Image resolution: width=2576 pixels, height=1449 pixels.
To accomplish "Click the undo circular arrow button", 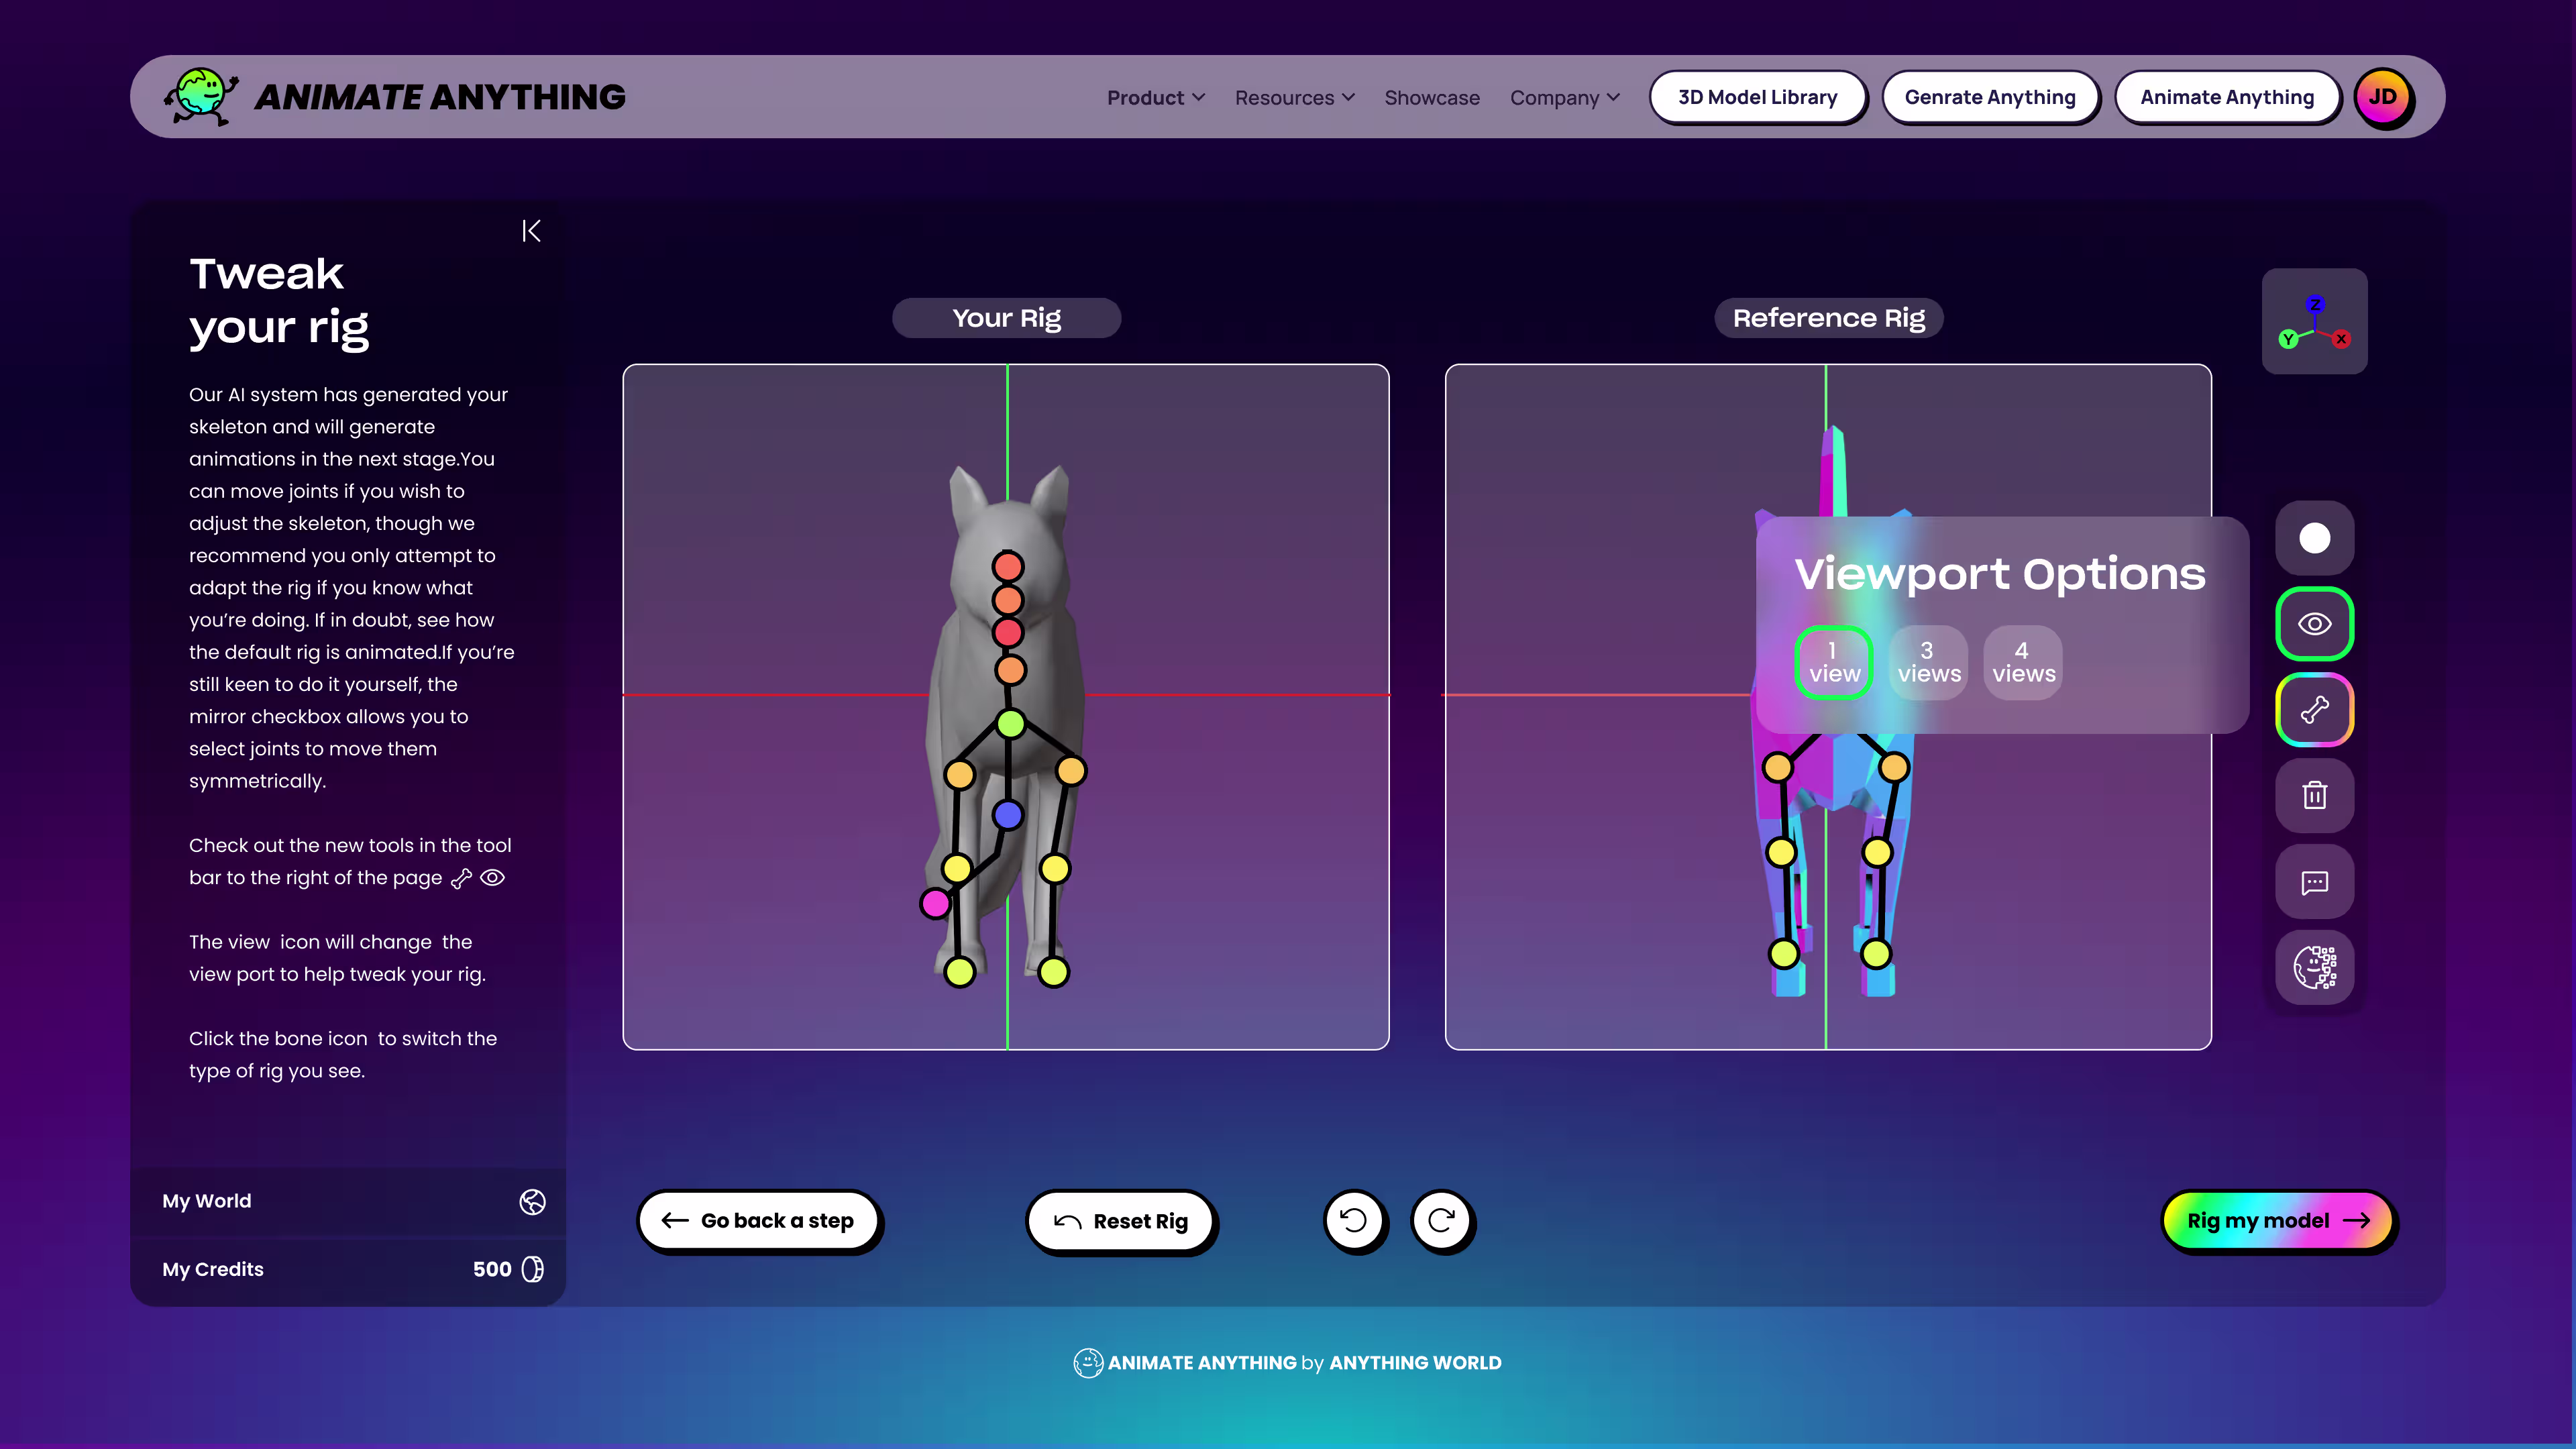I will [1354, 1220].
